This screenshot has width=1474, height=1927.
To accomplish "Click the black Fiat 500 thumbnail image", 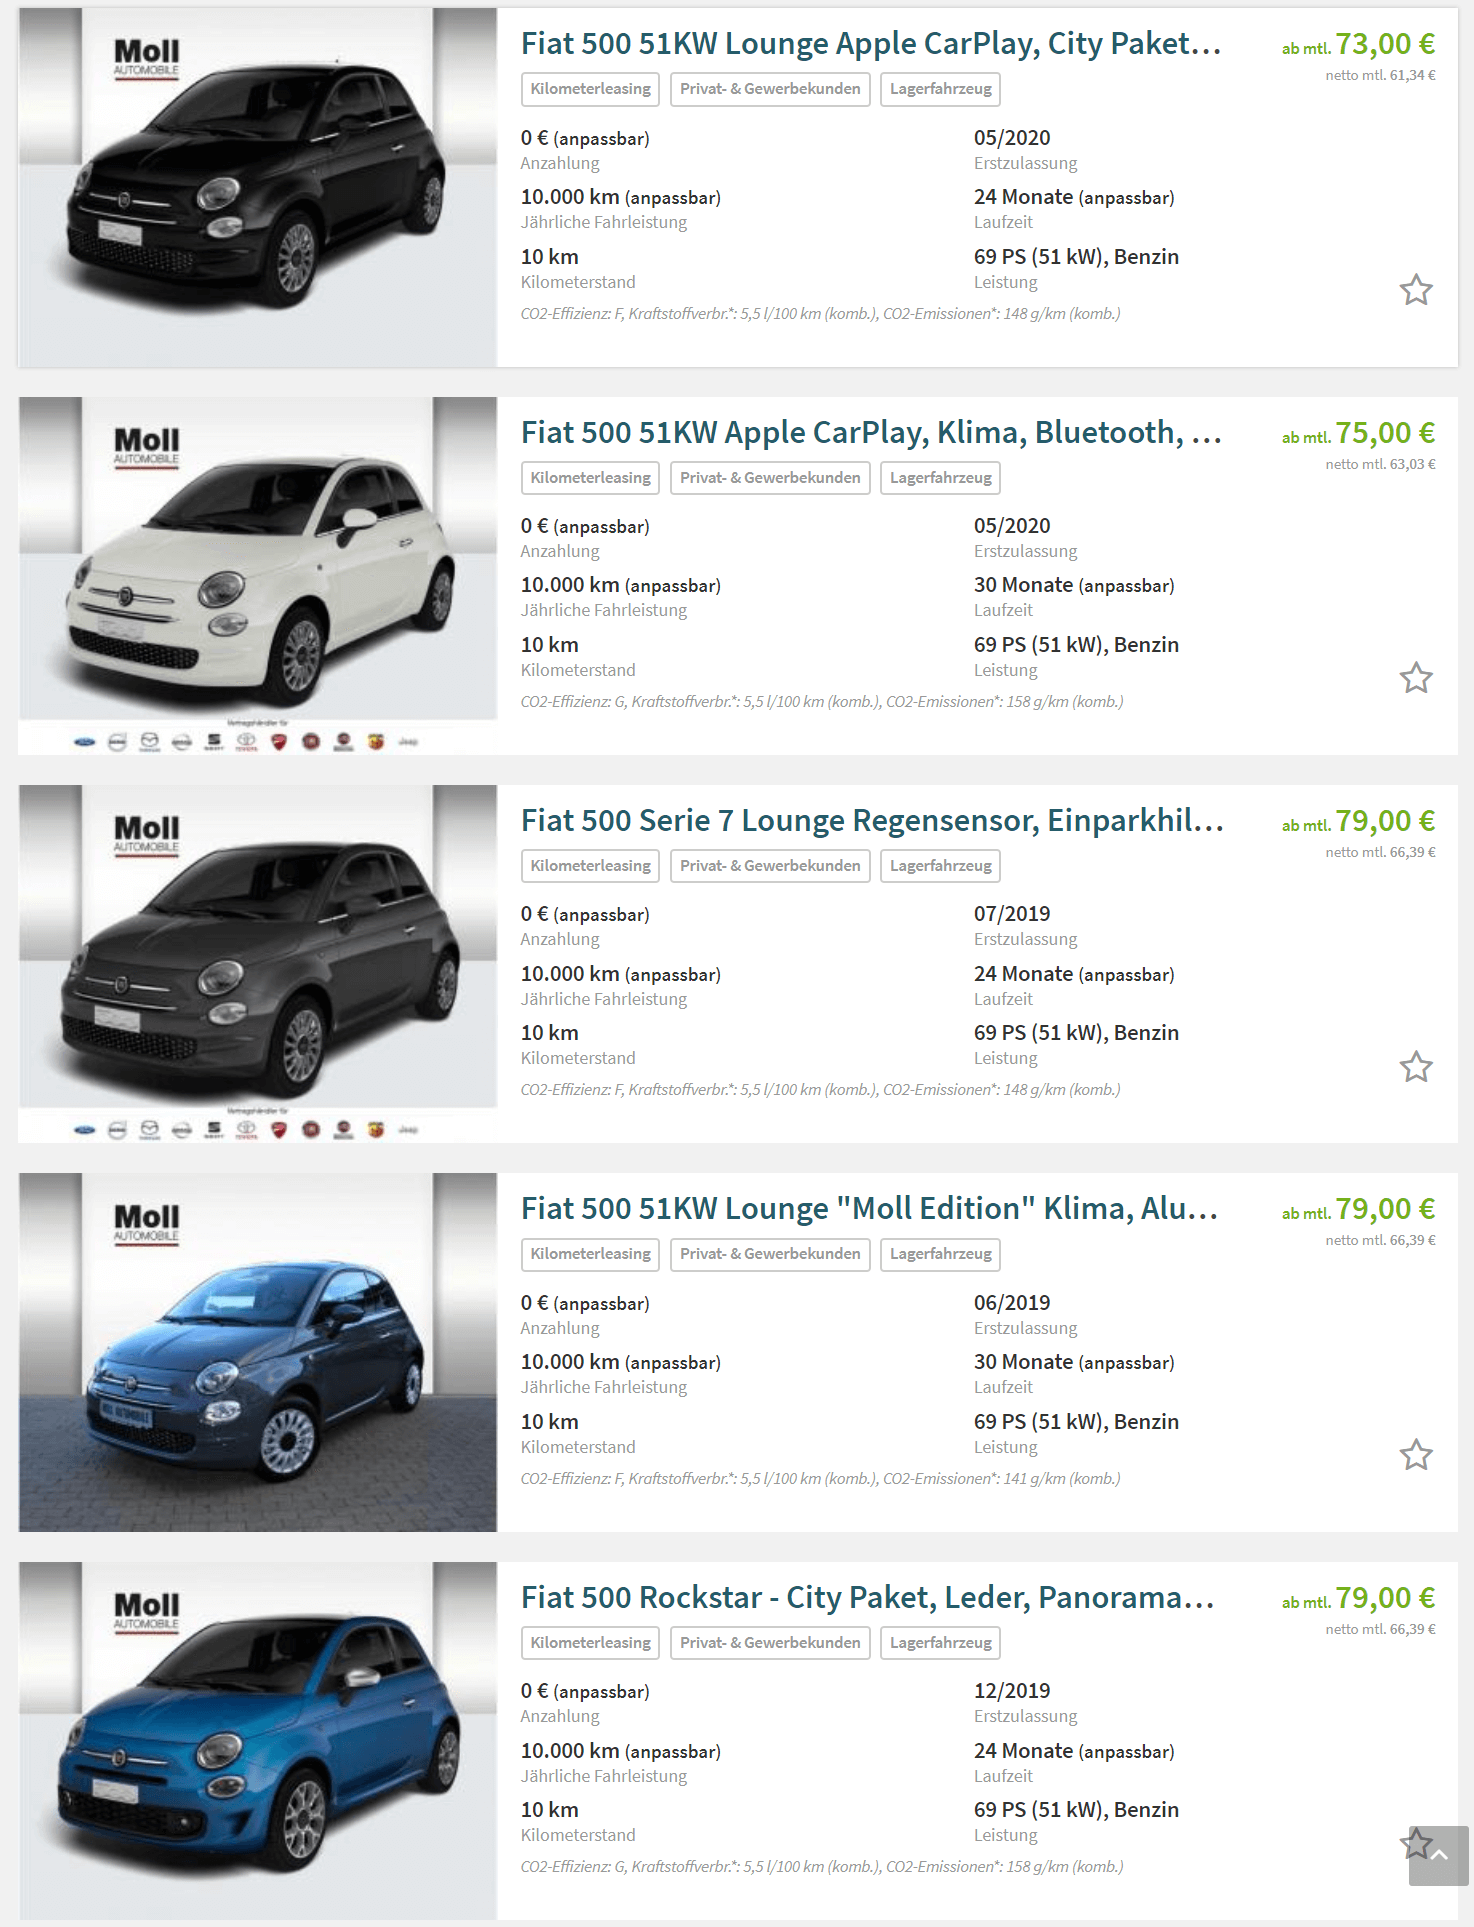I will pyautogui.click(x=258, y=187).
